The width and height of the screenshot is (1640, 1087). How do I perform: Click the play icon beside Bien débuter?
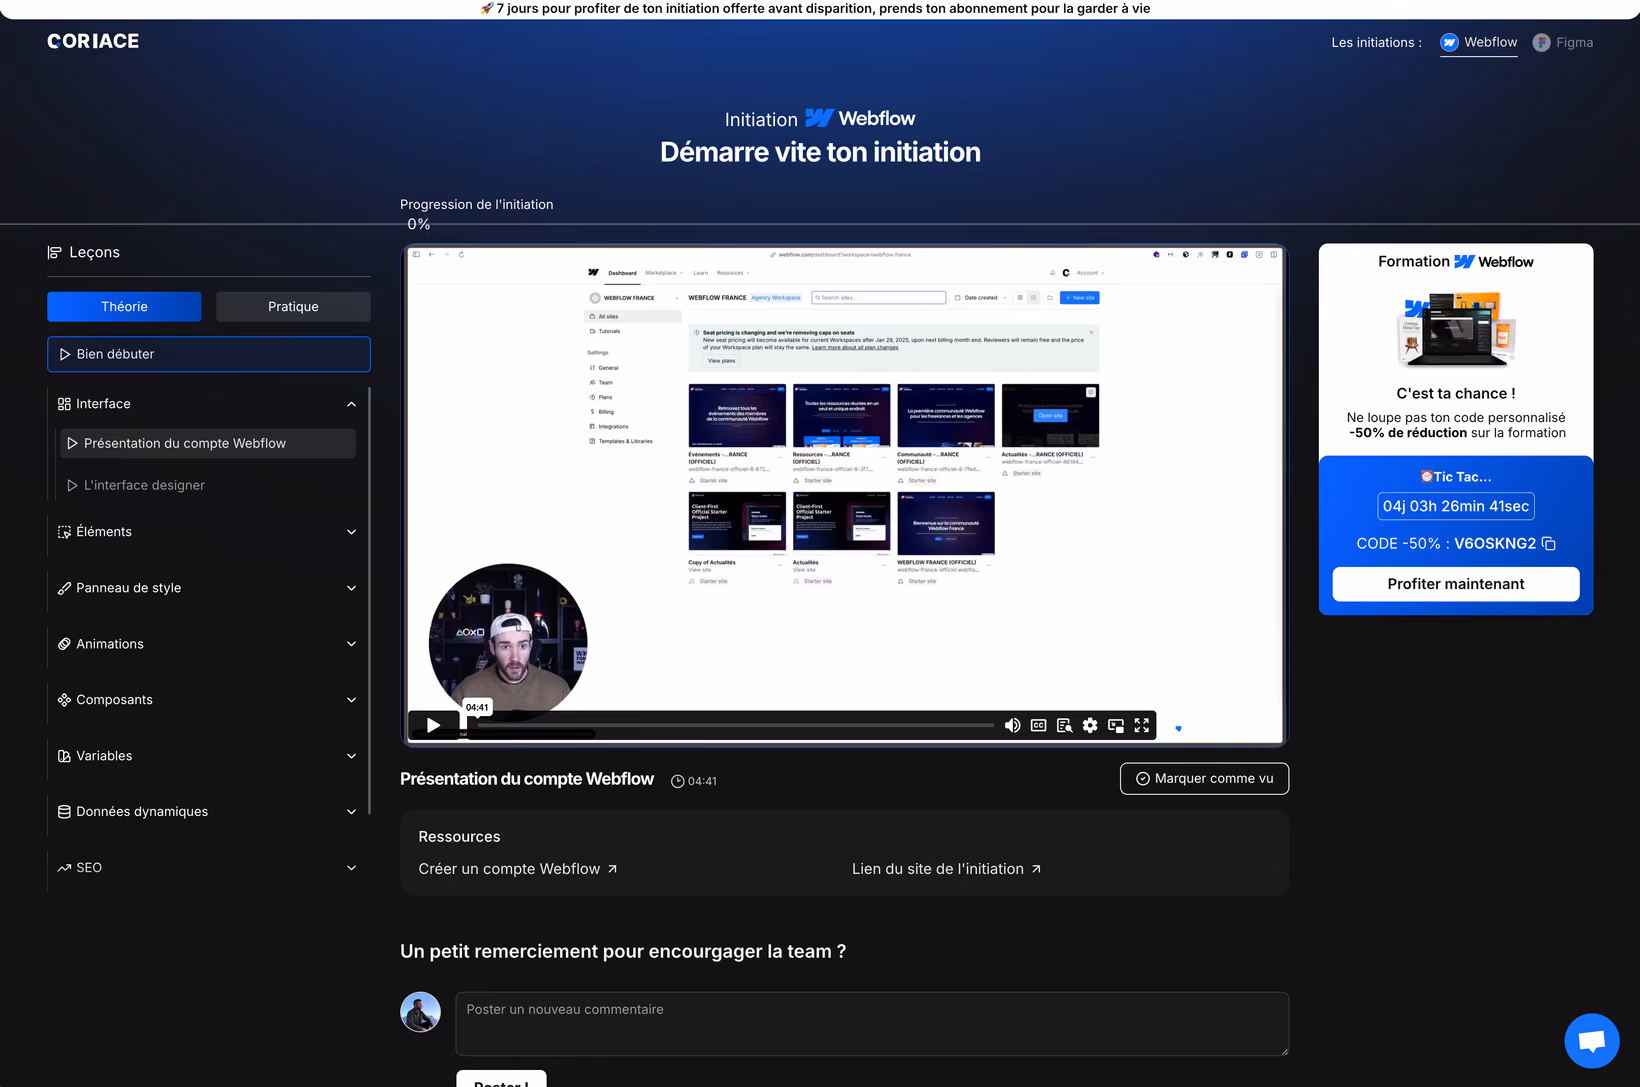65,354
